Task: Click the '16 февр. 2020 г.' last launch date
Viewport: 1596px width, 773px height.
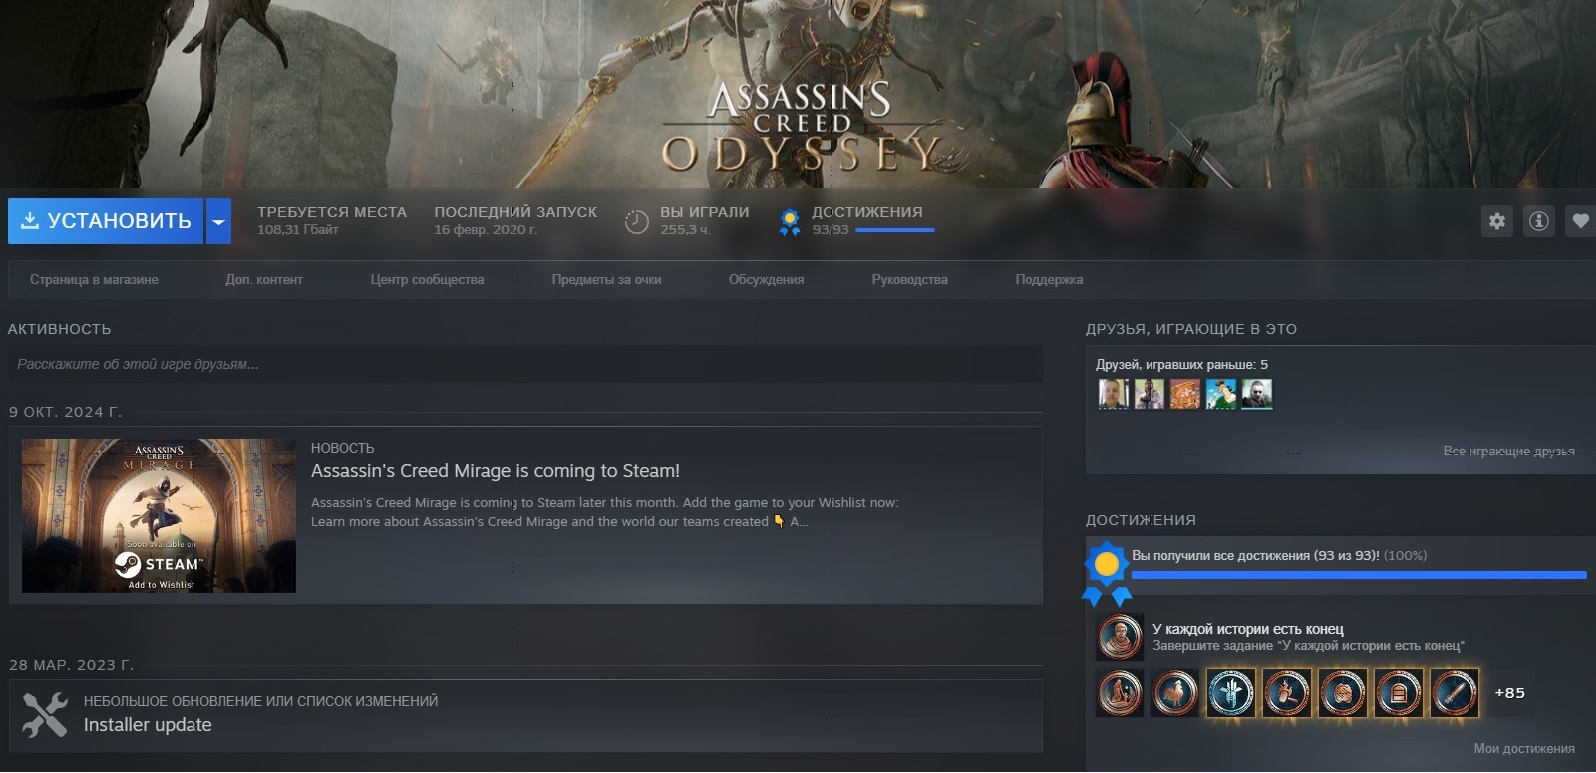Action: (485, 230)
